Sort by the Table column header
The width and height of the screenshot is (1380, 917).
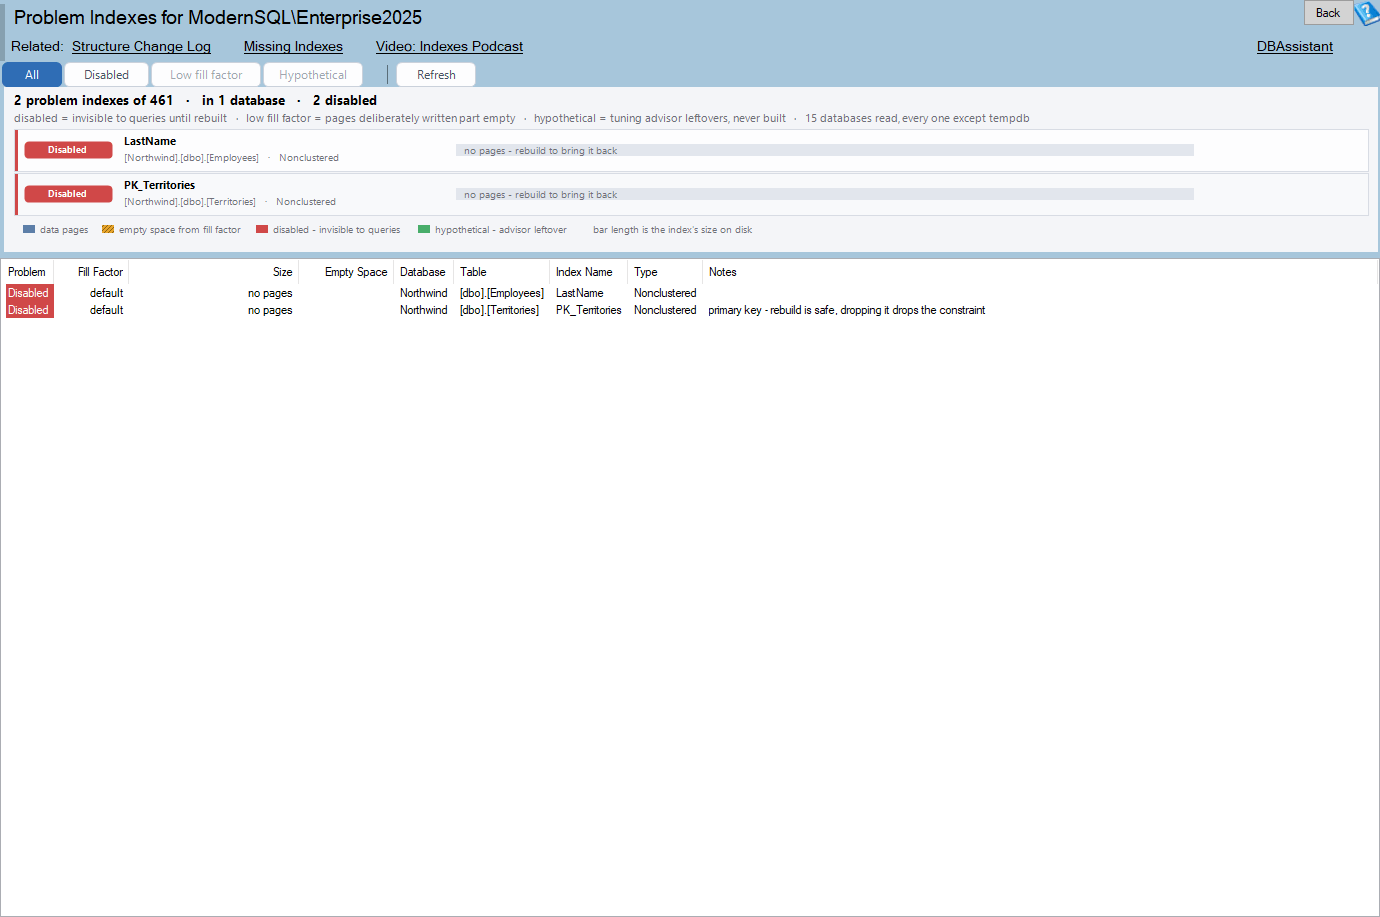(x=501, y=272)
